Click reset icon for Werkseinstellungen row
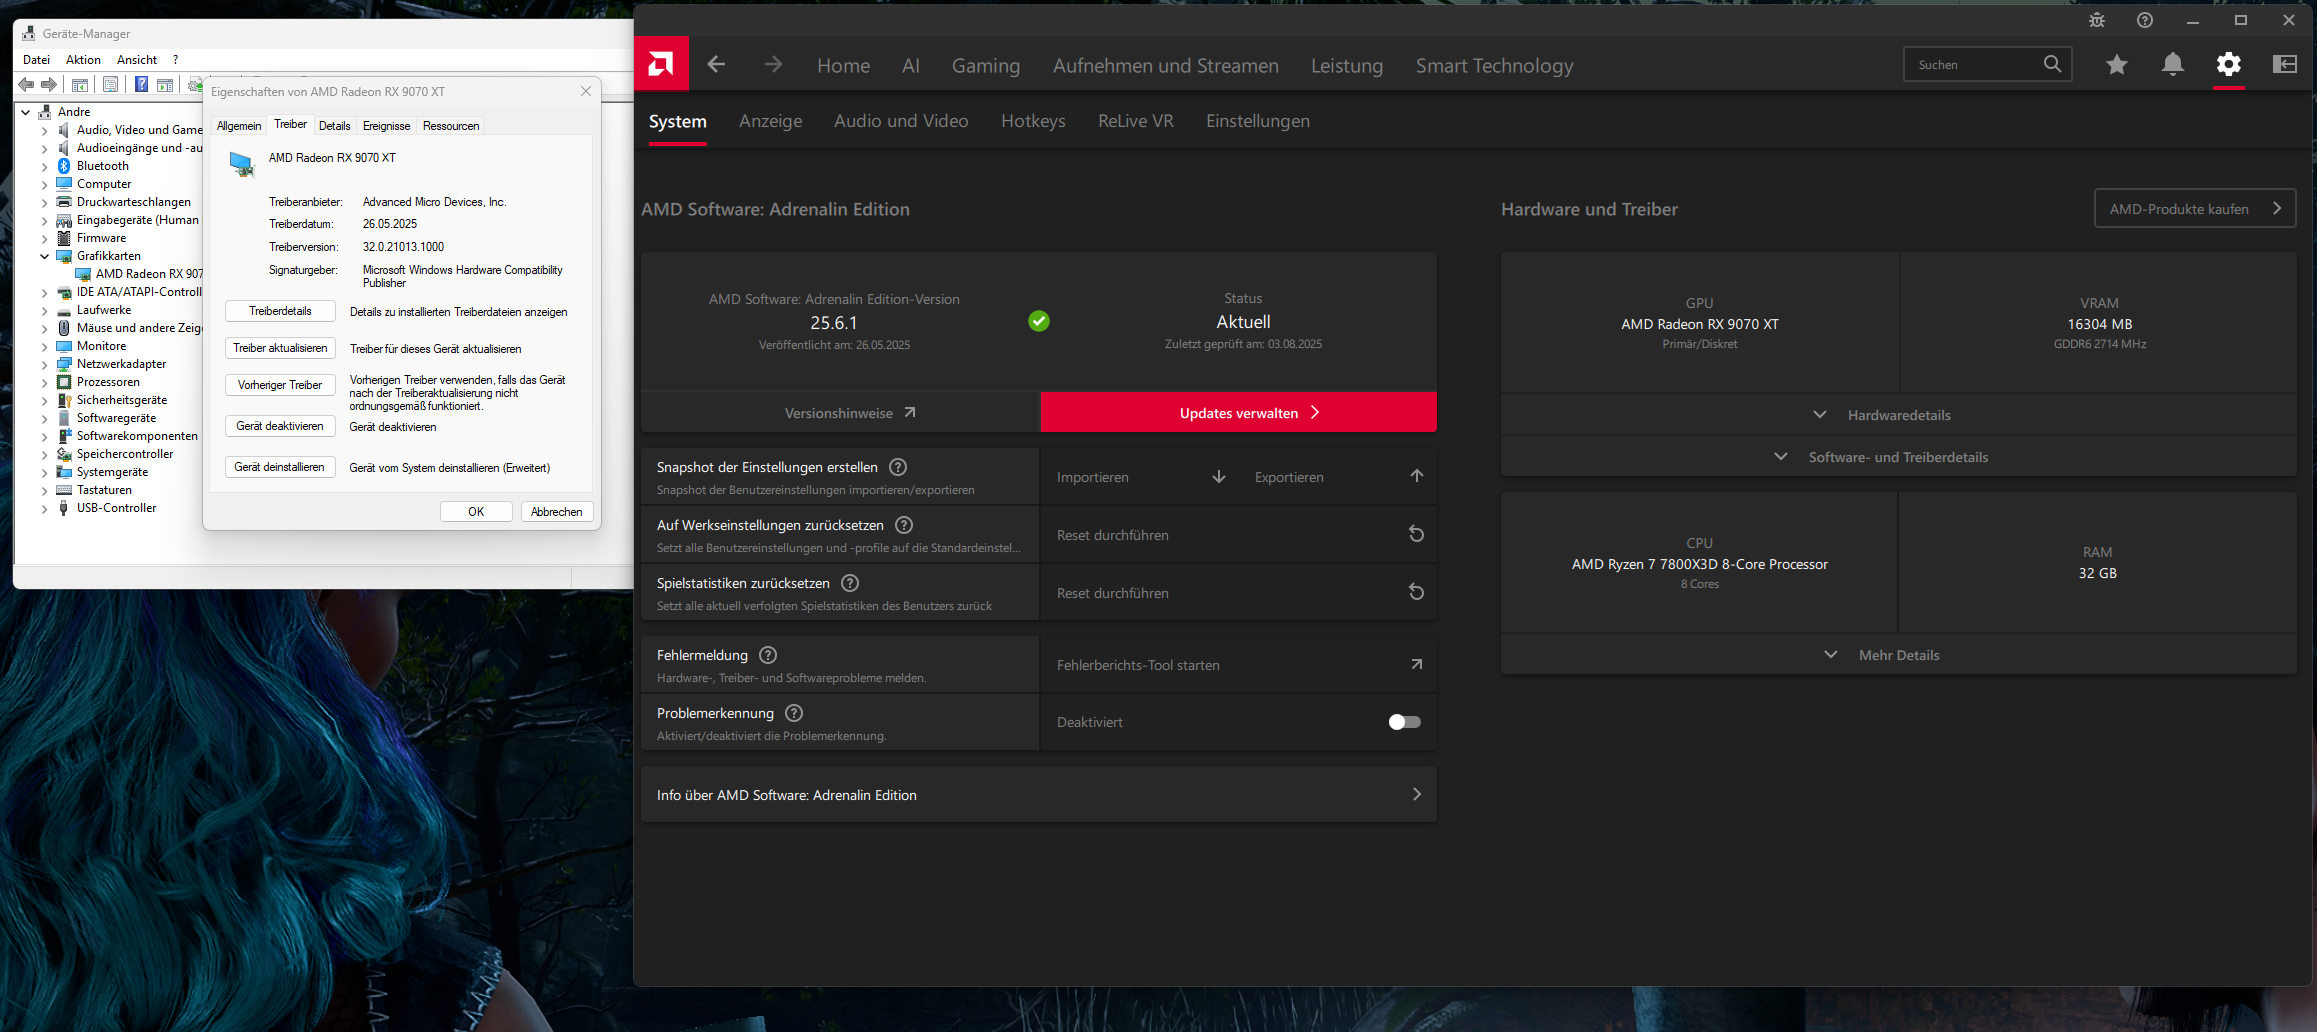Viewport: 2317px width, 1032px height. coord(1416,534)
